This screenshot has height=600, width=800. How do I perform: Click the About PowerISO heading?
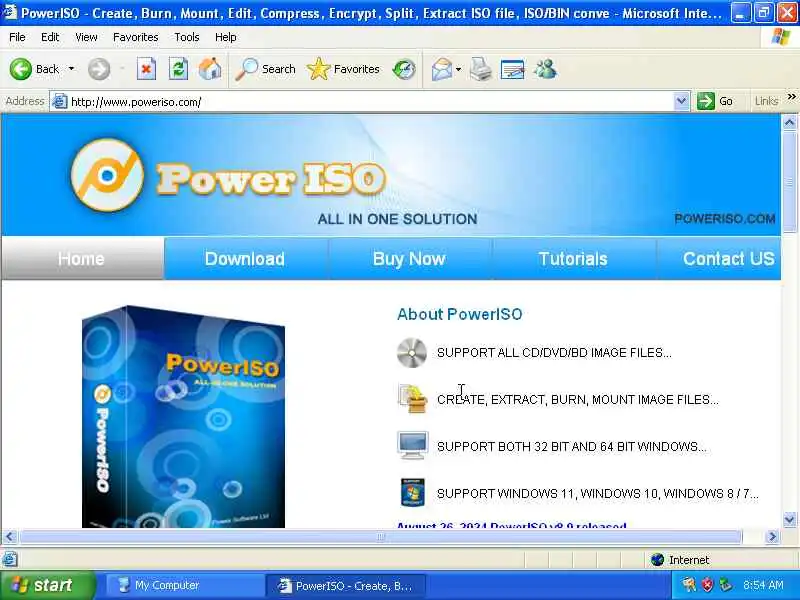point(460,314)
